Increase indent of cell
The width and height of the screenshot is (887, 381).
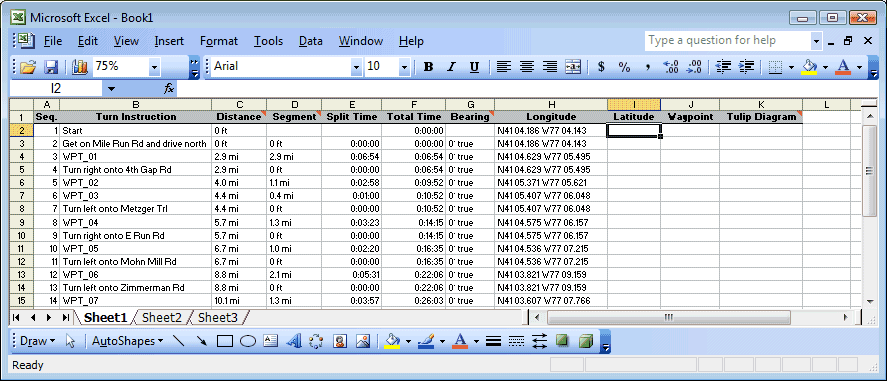(x=747, y=67)
